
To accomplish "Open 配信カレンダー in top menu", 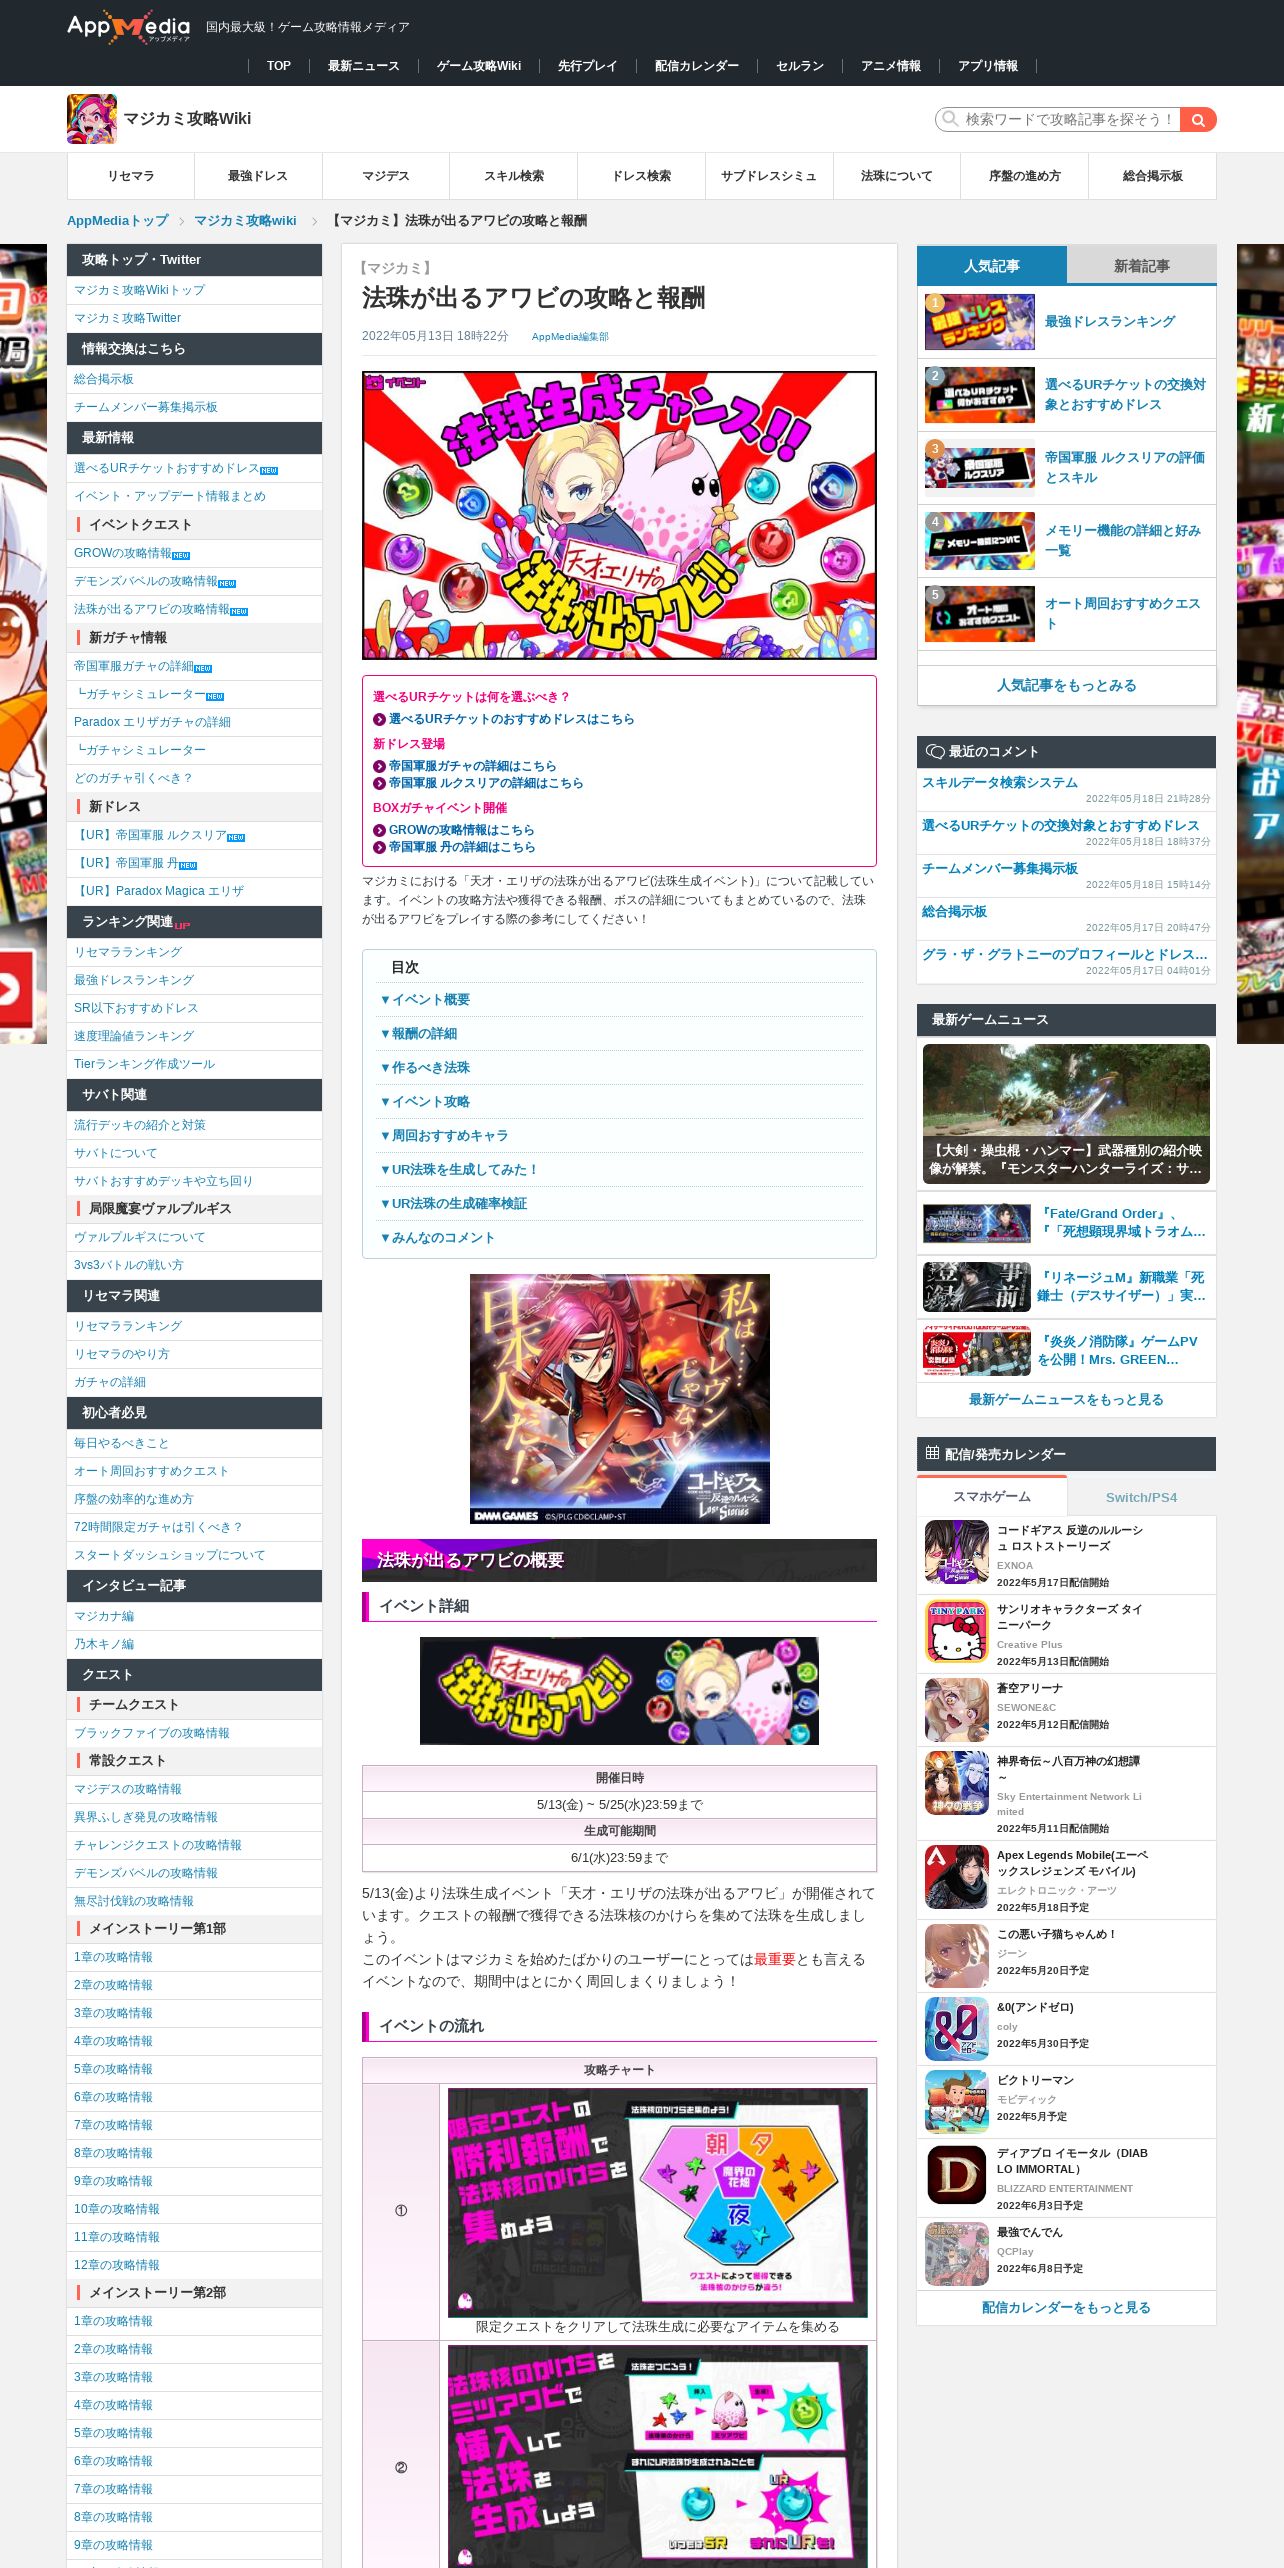I will (x=697, y=66).
